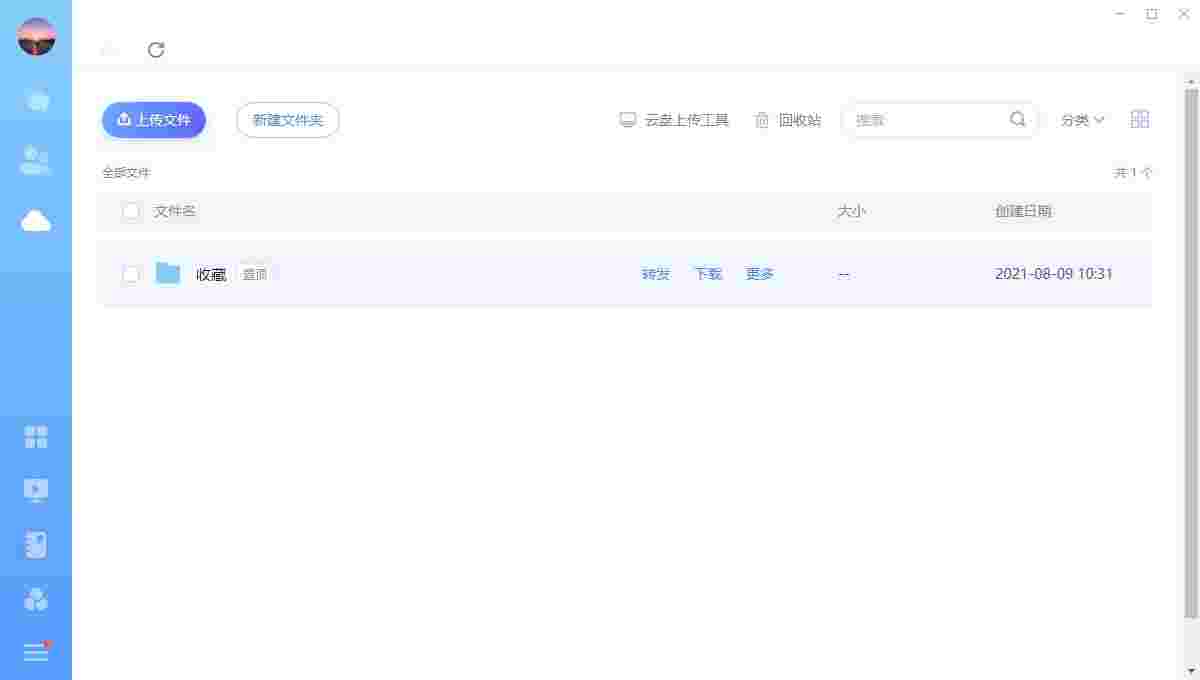The height and width of the screenshot is (680, 1200).
Task: Click the 上传文件 upload button
Action: coord(153,119)
